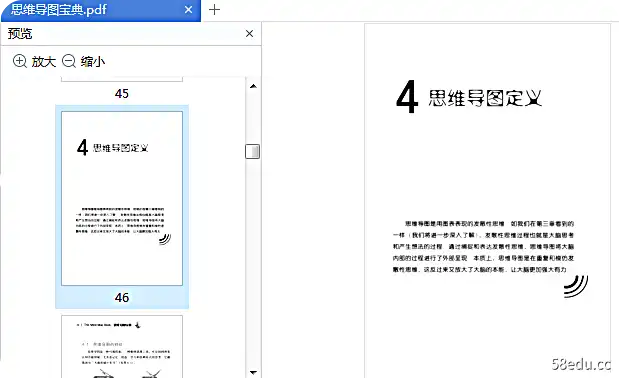This screenshot has height=378, width=619.
Task: Click the zoom-out magnifier icon
Action: pyautogui.click(x=69, y=62)
